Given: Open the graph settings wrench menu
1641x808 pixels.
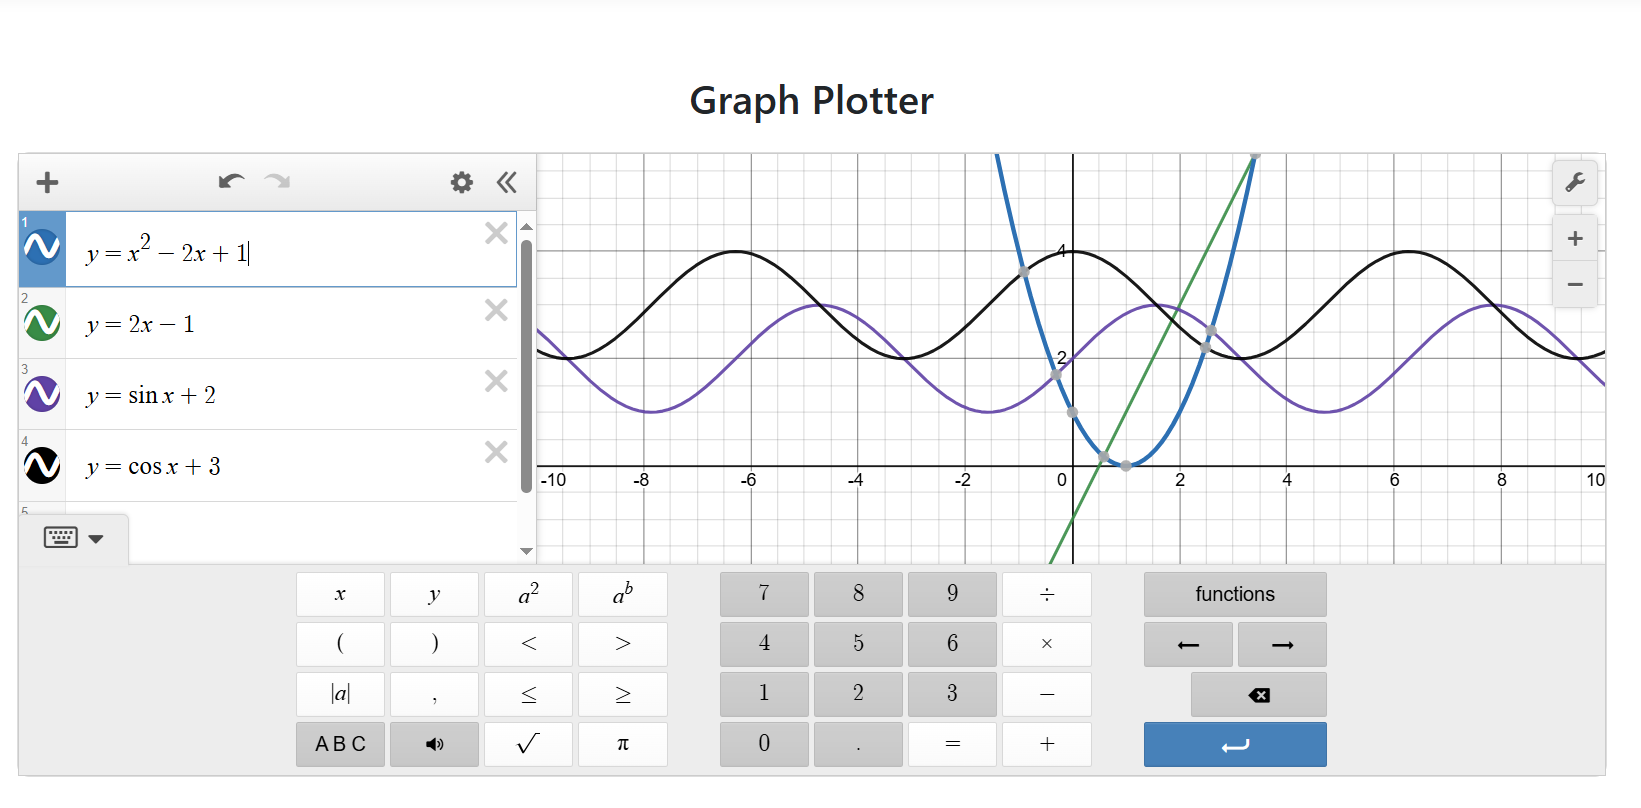Looking at the screenshot, I should (1575, 182).
